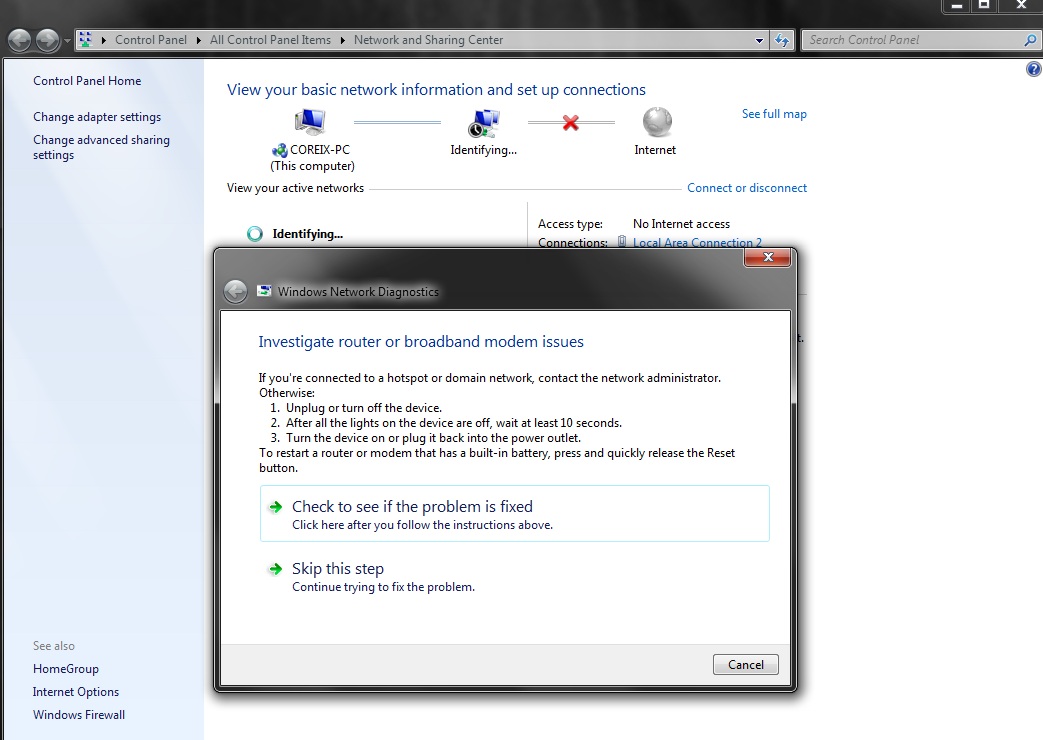1043x740 pixels.
Task: Click Back arrow in Network Diagnostics dialog
Action: pos(235,291)
